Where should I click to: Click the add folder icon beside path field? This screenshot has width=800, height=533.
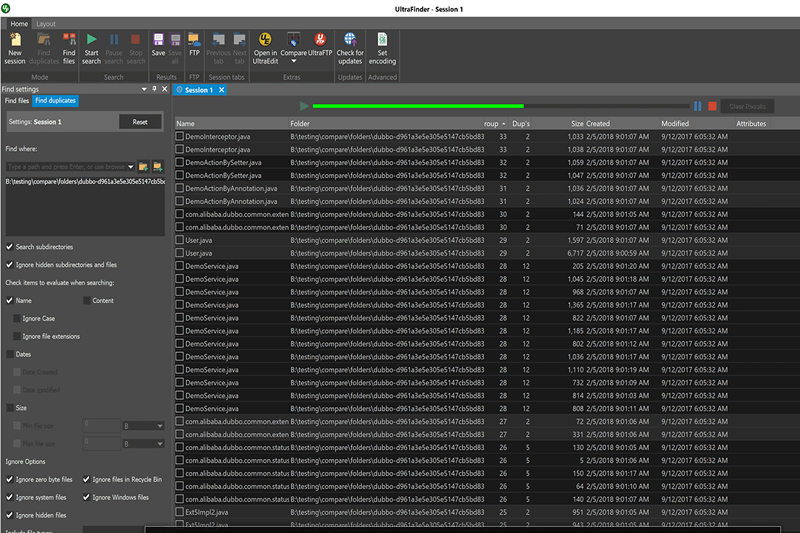point(158,167)
